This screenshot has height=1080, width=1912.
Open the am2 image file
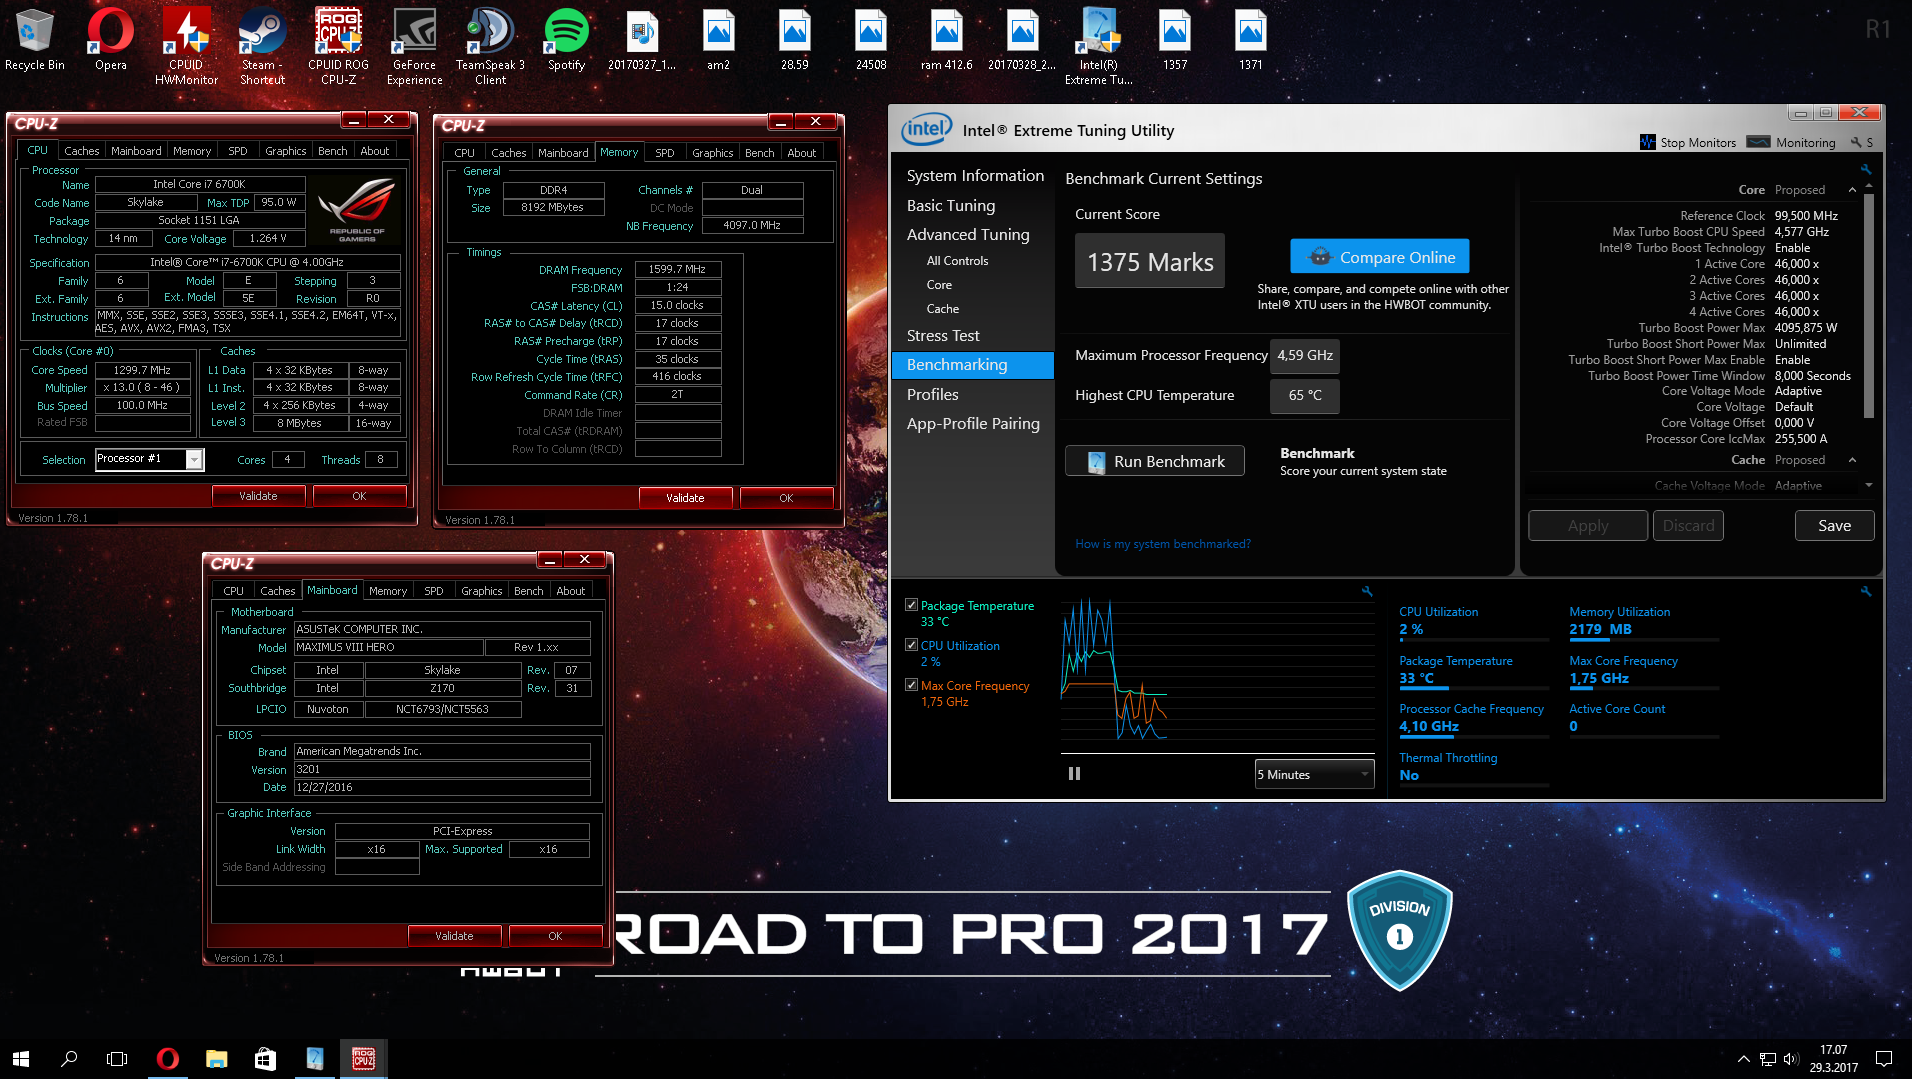[719, 40]
